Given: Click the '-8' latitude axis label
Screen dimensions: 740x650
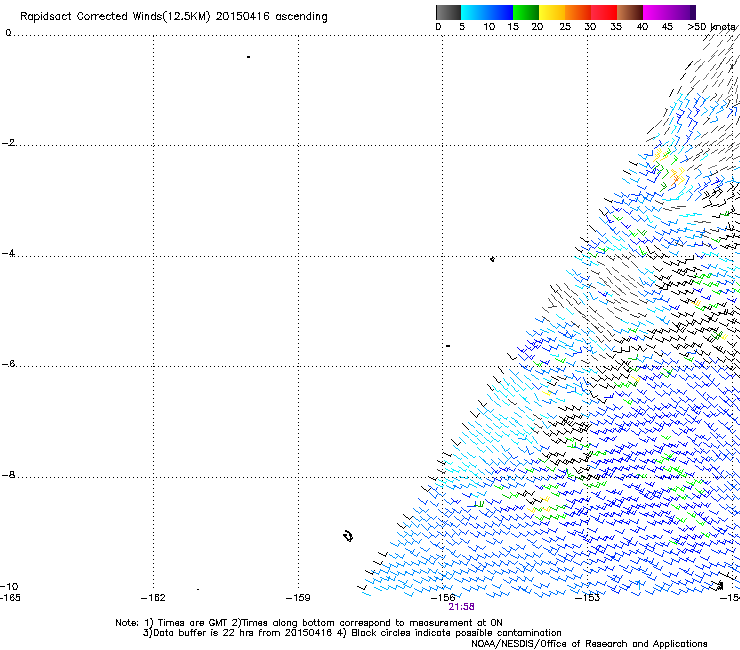Looking at the screenshot, I should click(x=8, y=474).
